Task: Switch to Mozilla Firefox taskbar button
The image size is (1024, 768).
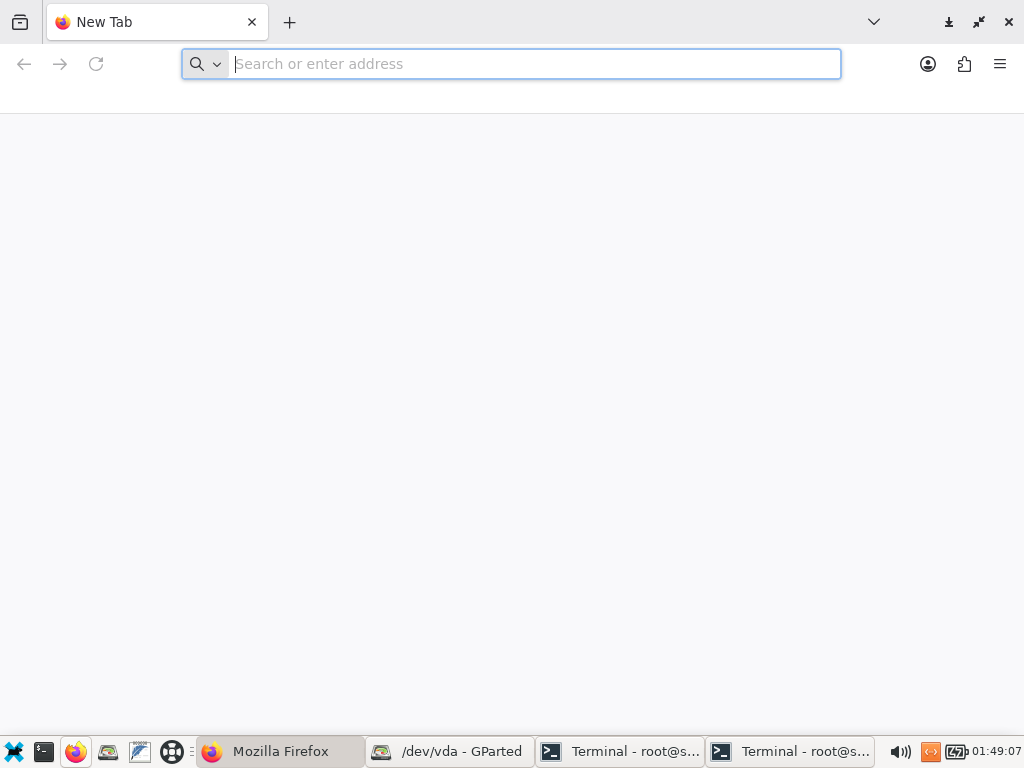Action: [x=280, y=752]
